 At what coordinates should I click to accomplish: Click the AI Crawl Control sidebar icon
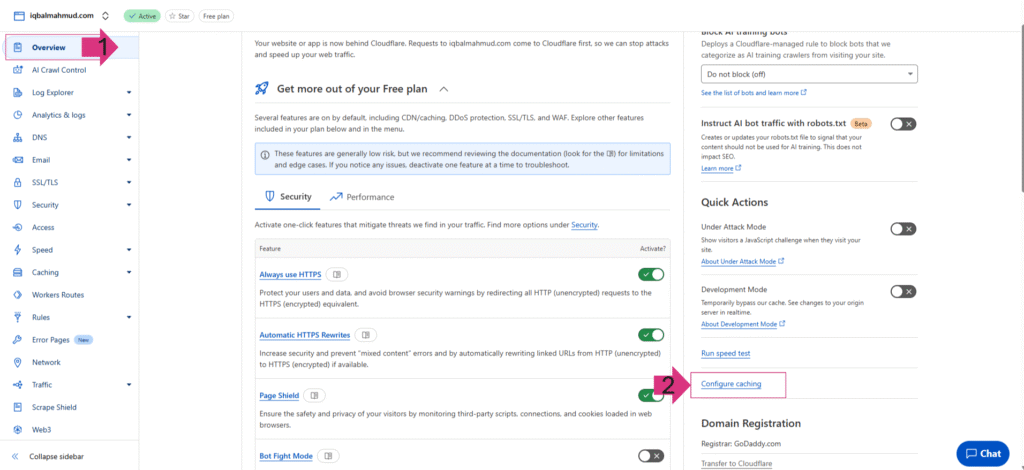point(18,70)
